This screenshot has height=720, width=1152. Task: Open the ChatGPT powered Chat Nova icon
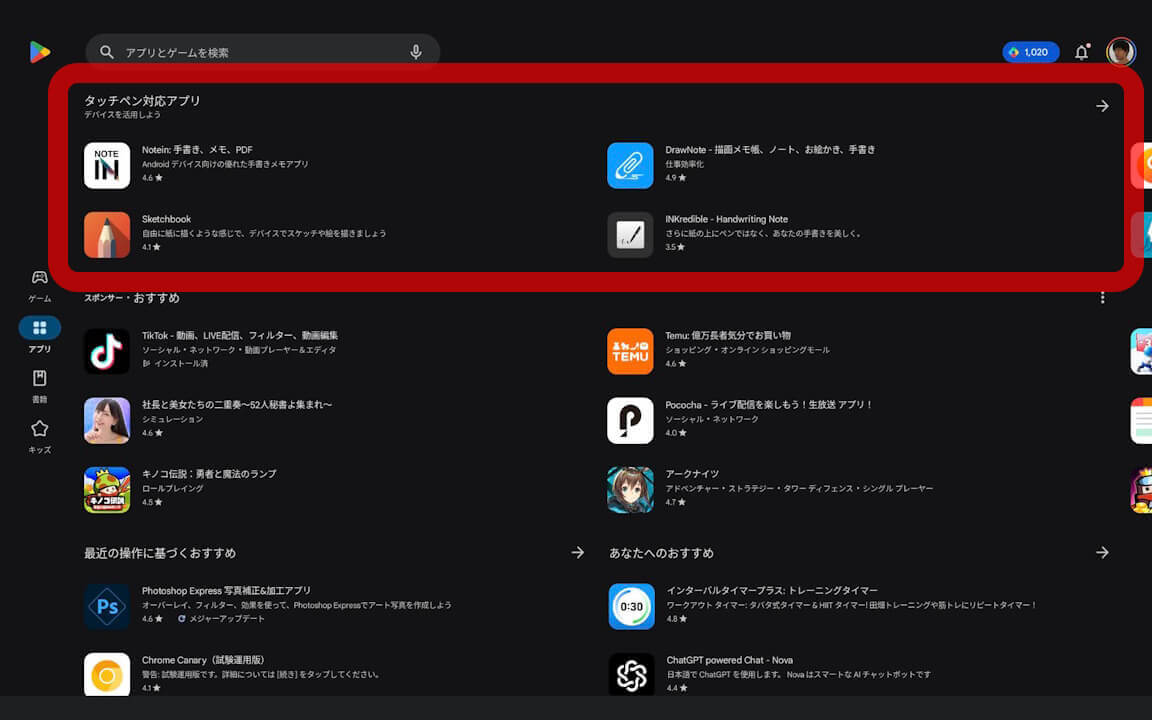(630, 674)
